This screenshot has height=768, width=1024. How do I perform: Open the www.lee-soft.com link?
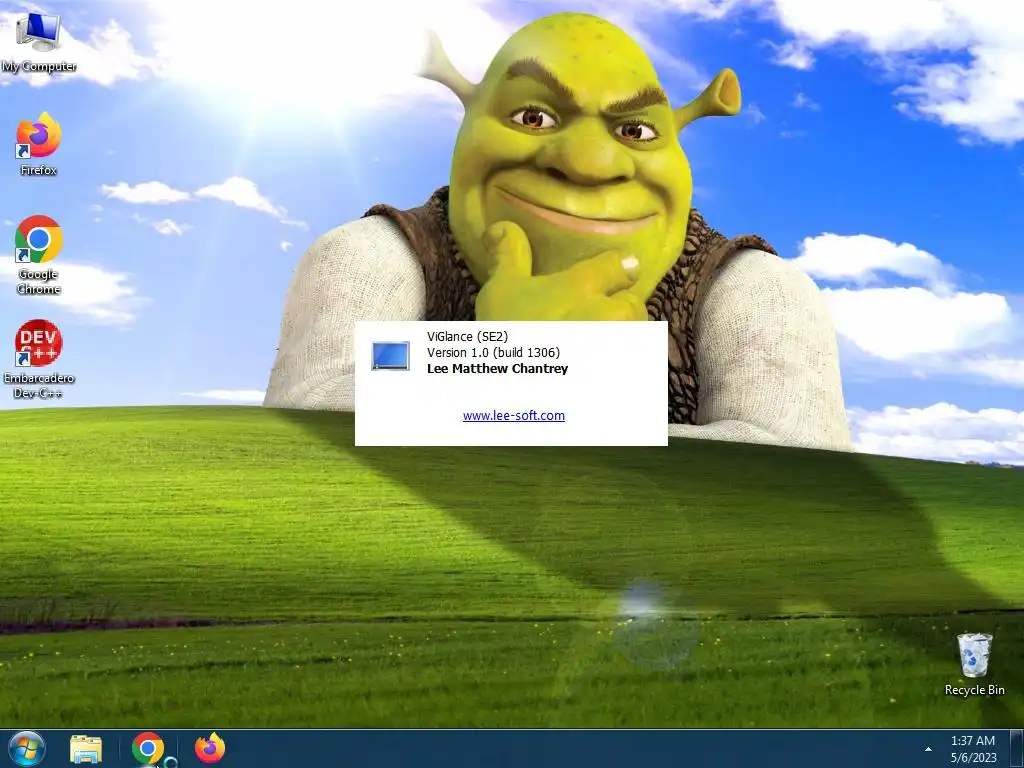point(514,415)
